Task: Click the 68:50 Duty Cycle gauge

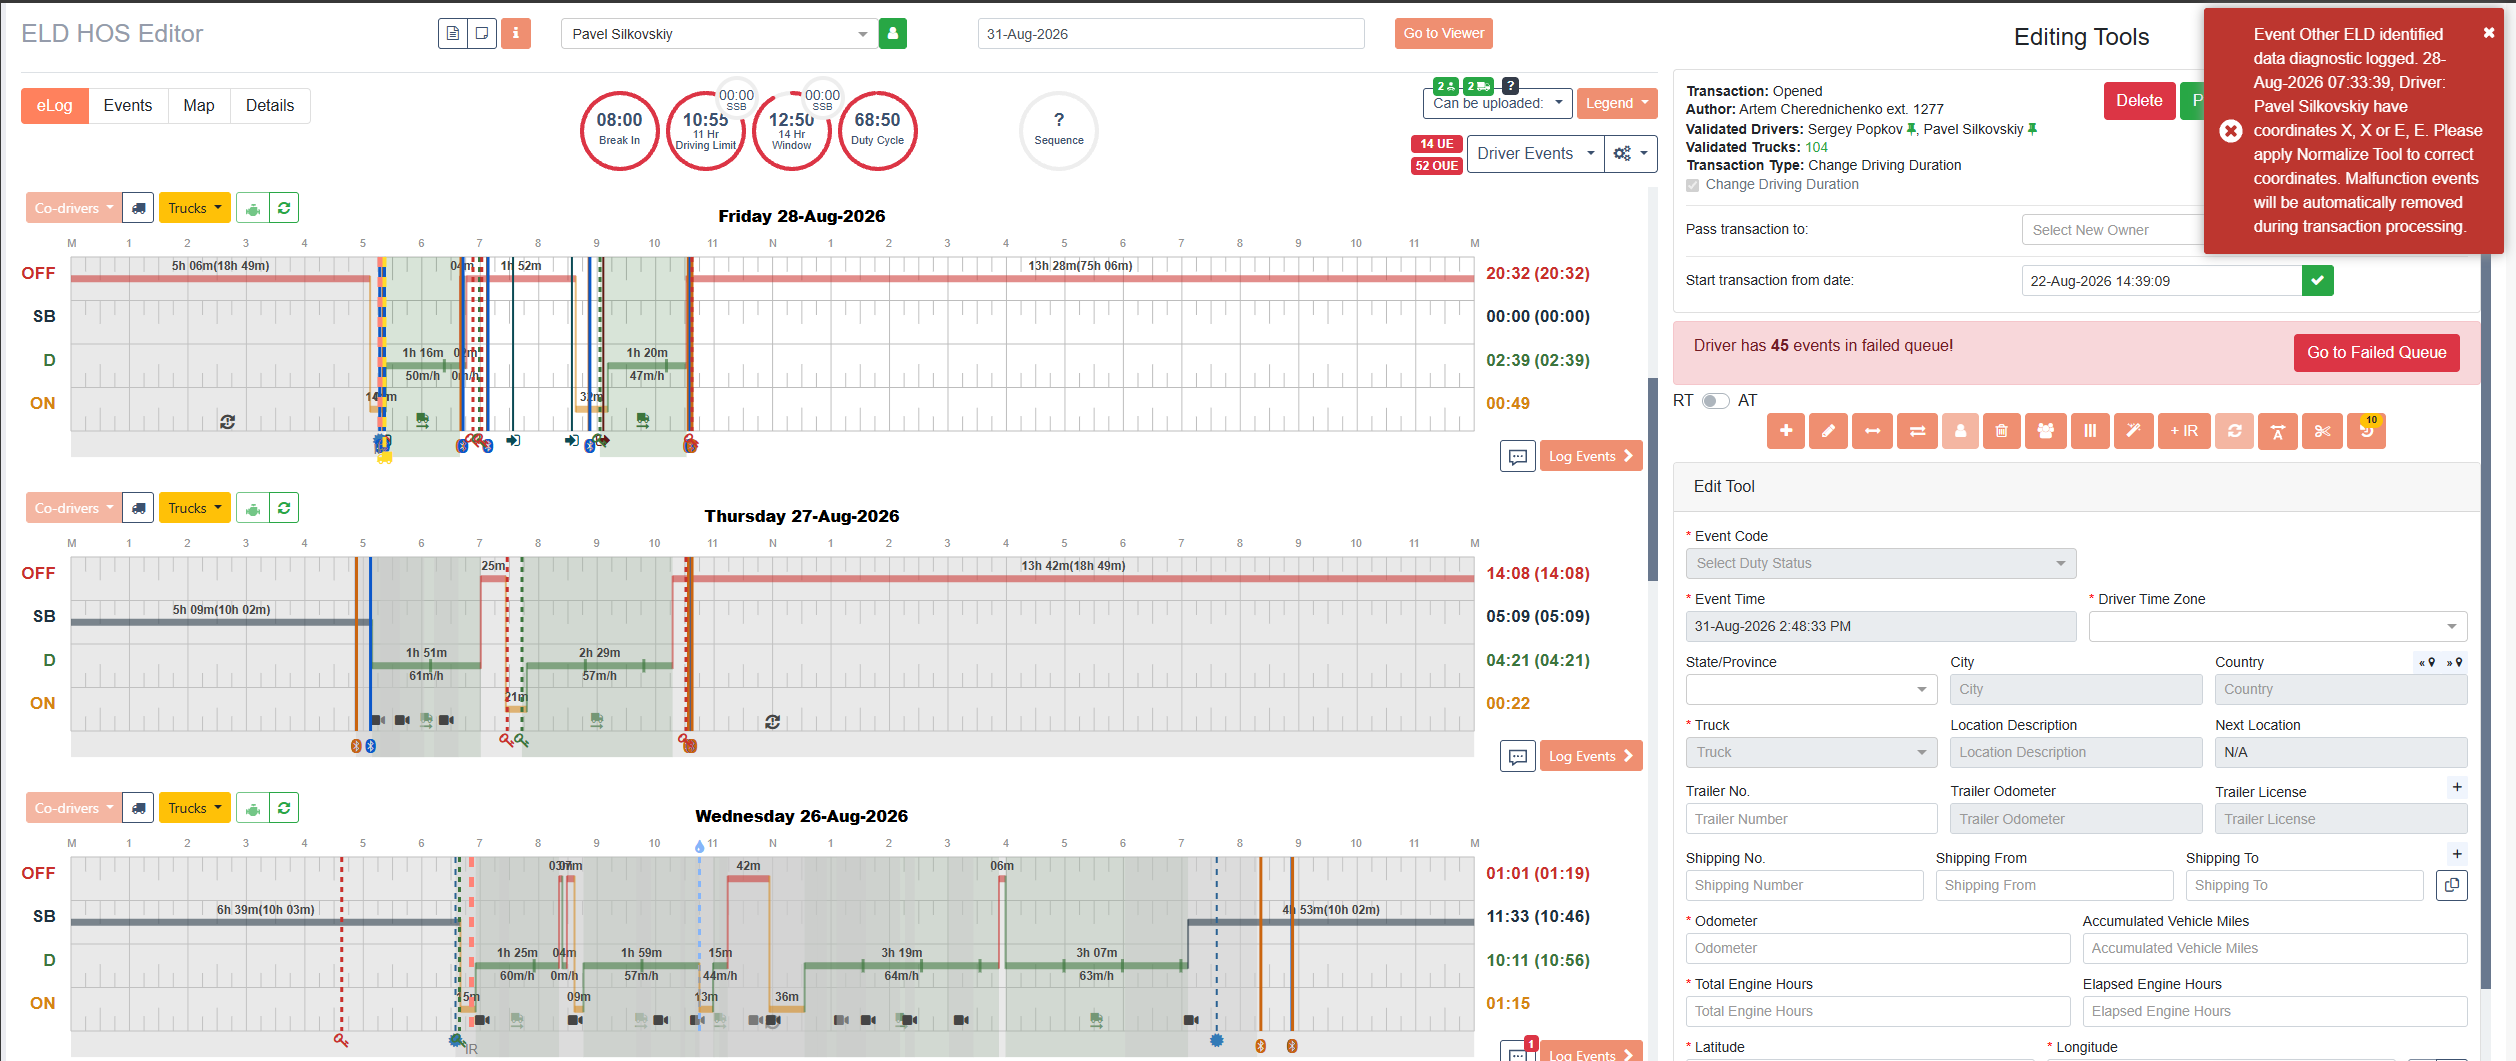Action: pos(877,130)
